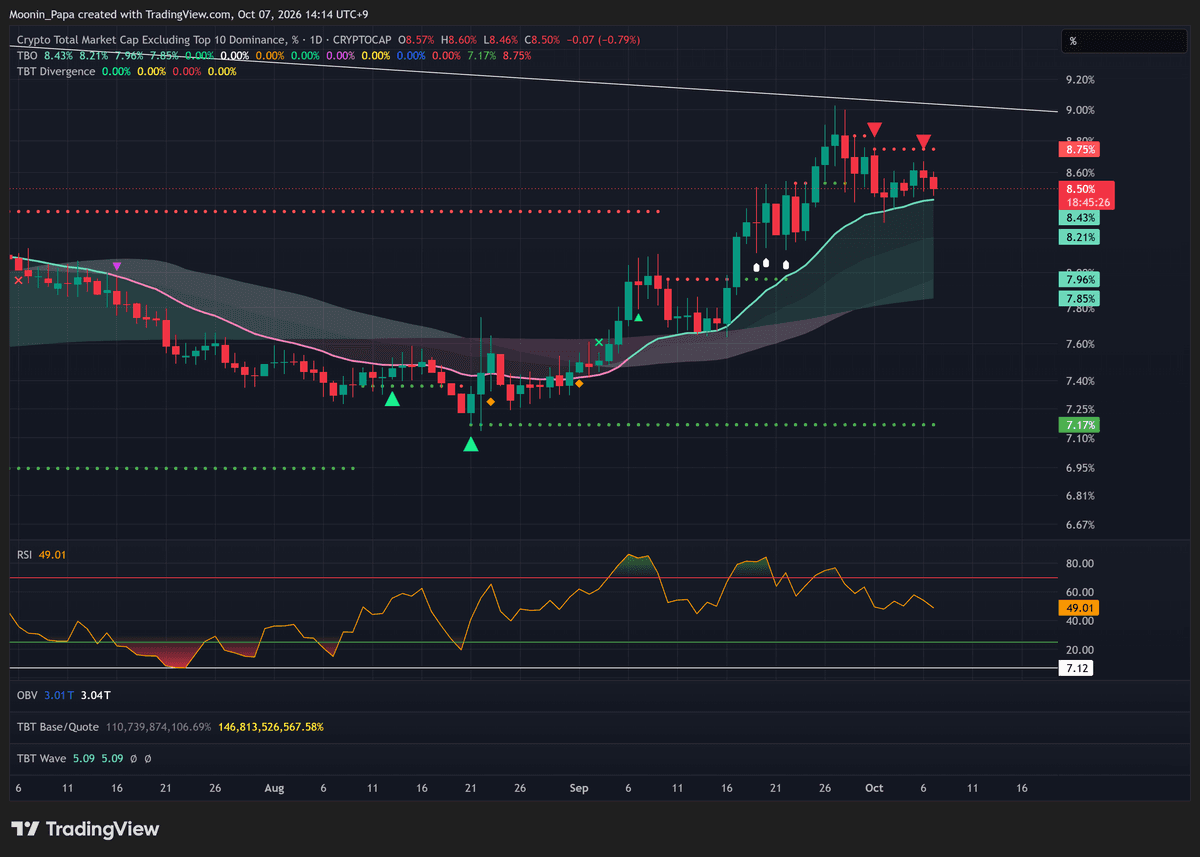Viewport: 1200px width, 857px height.
Task: Select the large green up-triangle near August 13
Action: click(393, 399)
